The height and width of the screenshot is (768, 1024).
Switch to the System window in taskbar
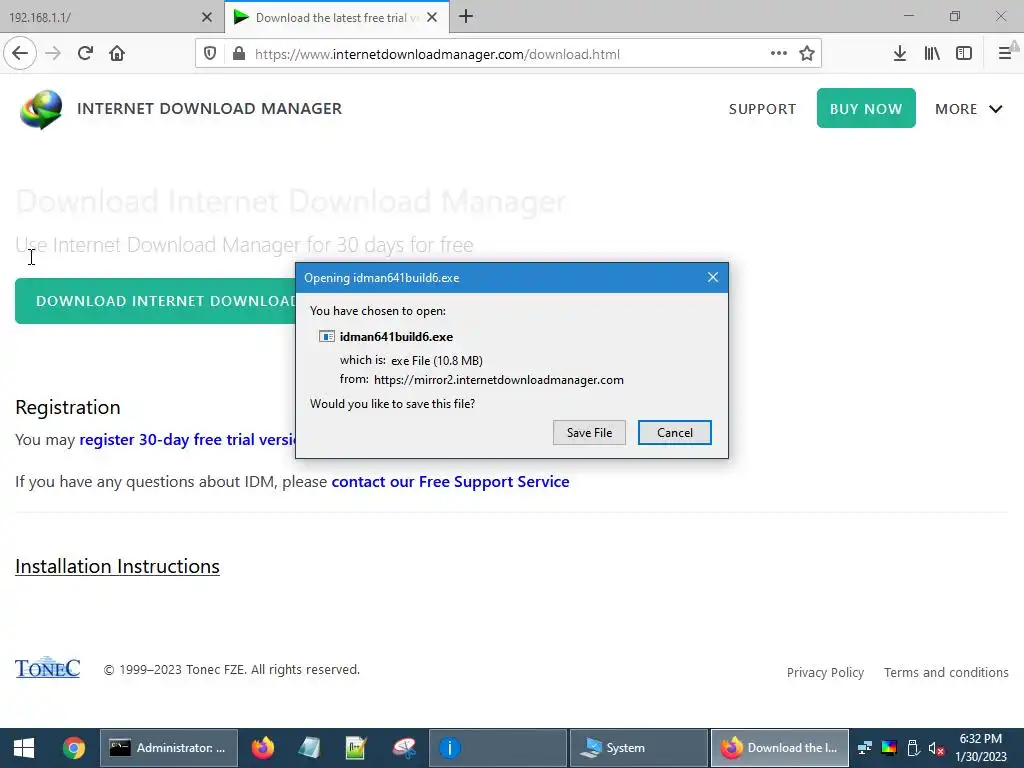639,748
